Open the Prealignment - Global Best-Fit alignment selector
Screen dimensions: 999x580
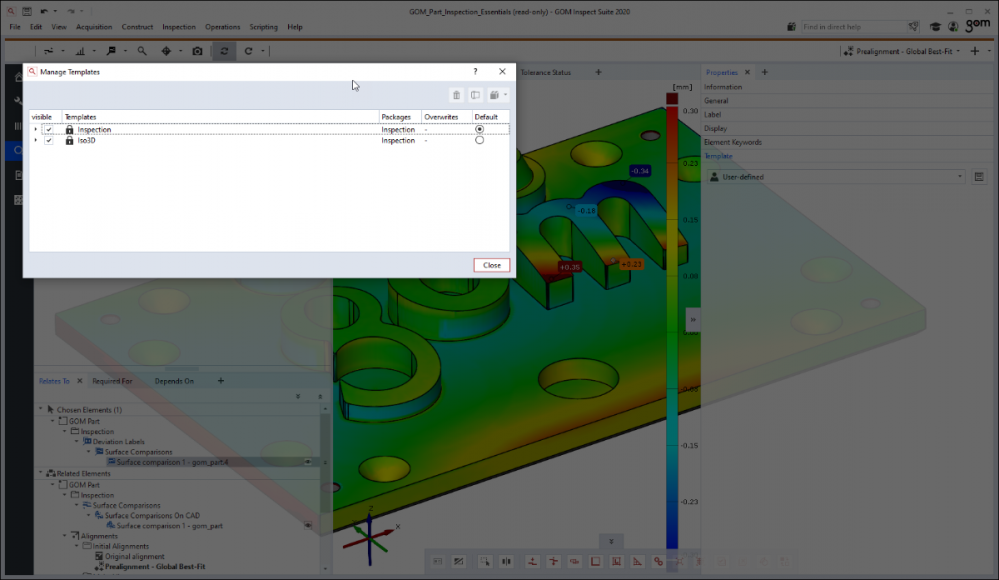[905, 51]
